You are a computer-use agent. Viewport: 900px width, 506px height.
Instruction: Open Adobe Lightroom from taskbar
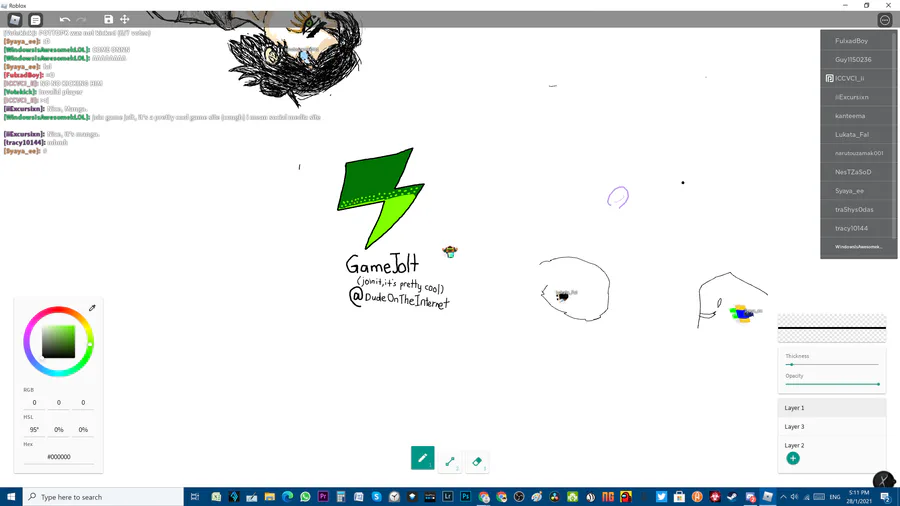[x=448, y=497]
